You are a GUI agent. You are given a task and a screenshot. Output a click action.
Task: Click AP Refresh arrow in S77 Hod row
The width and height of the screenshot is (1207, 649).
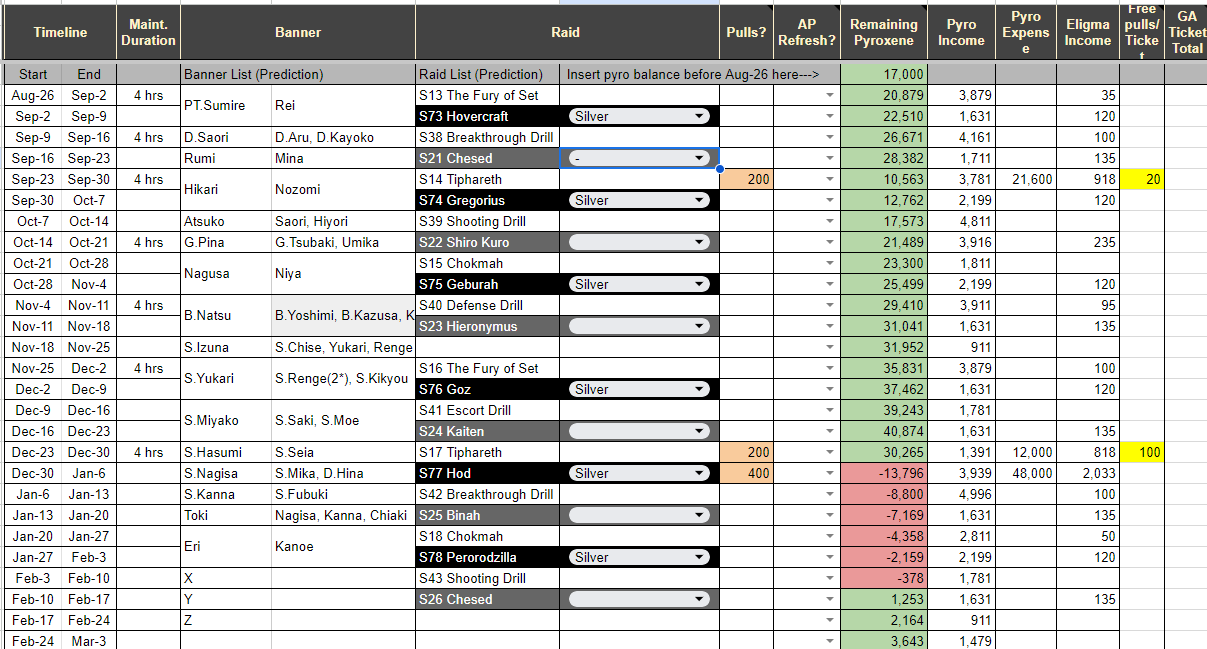click(x=829, y=473)
